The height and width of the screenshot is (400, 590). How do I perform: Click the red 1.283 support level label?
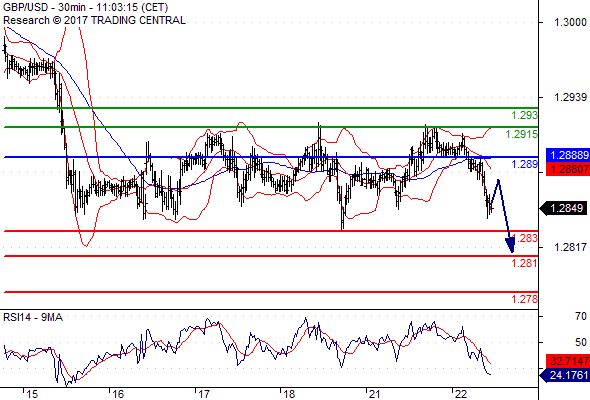(525, 238)
